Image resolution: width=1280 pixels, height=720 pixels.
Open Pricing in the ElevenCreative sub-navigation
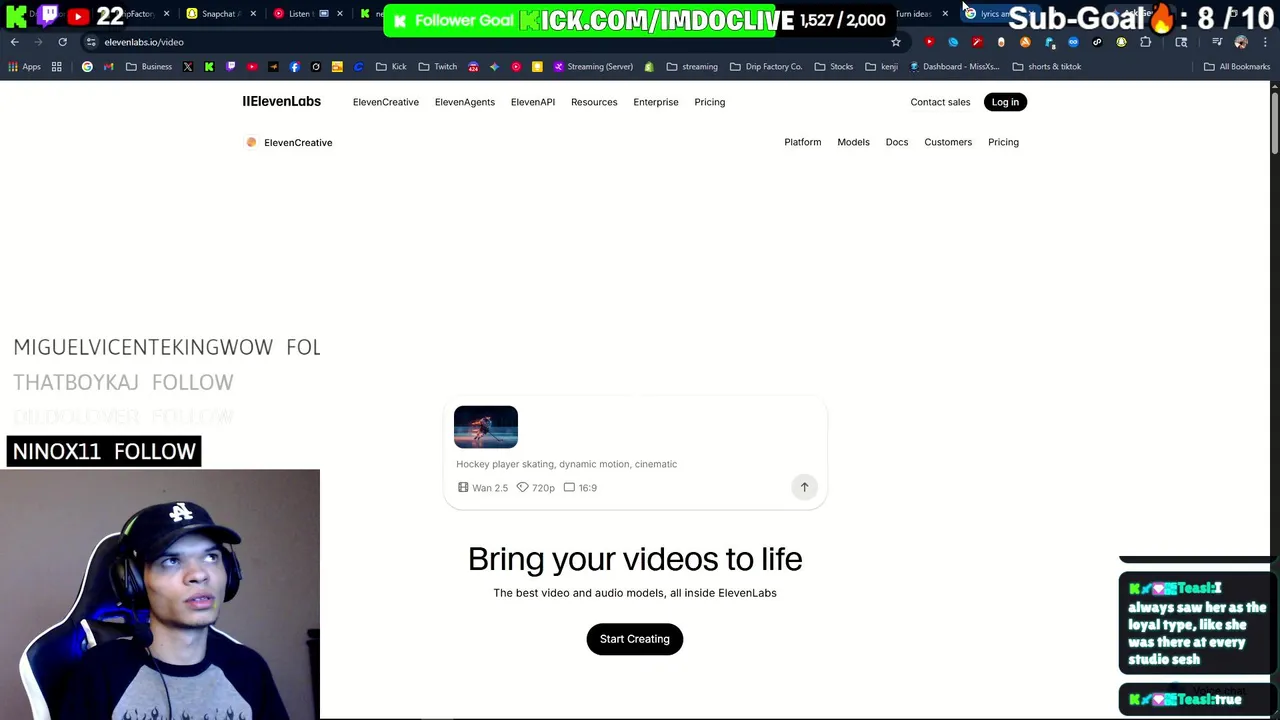click(1003, 142)
